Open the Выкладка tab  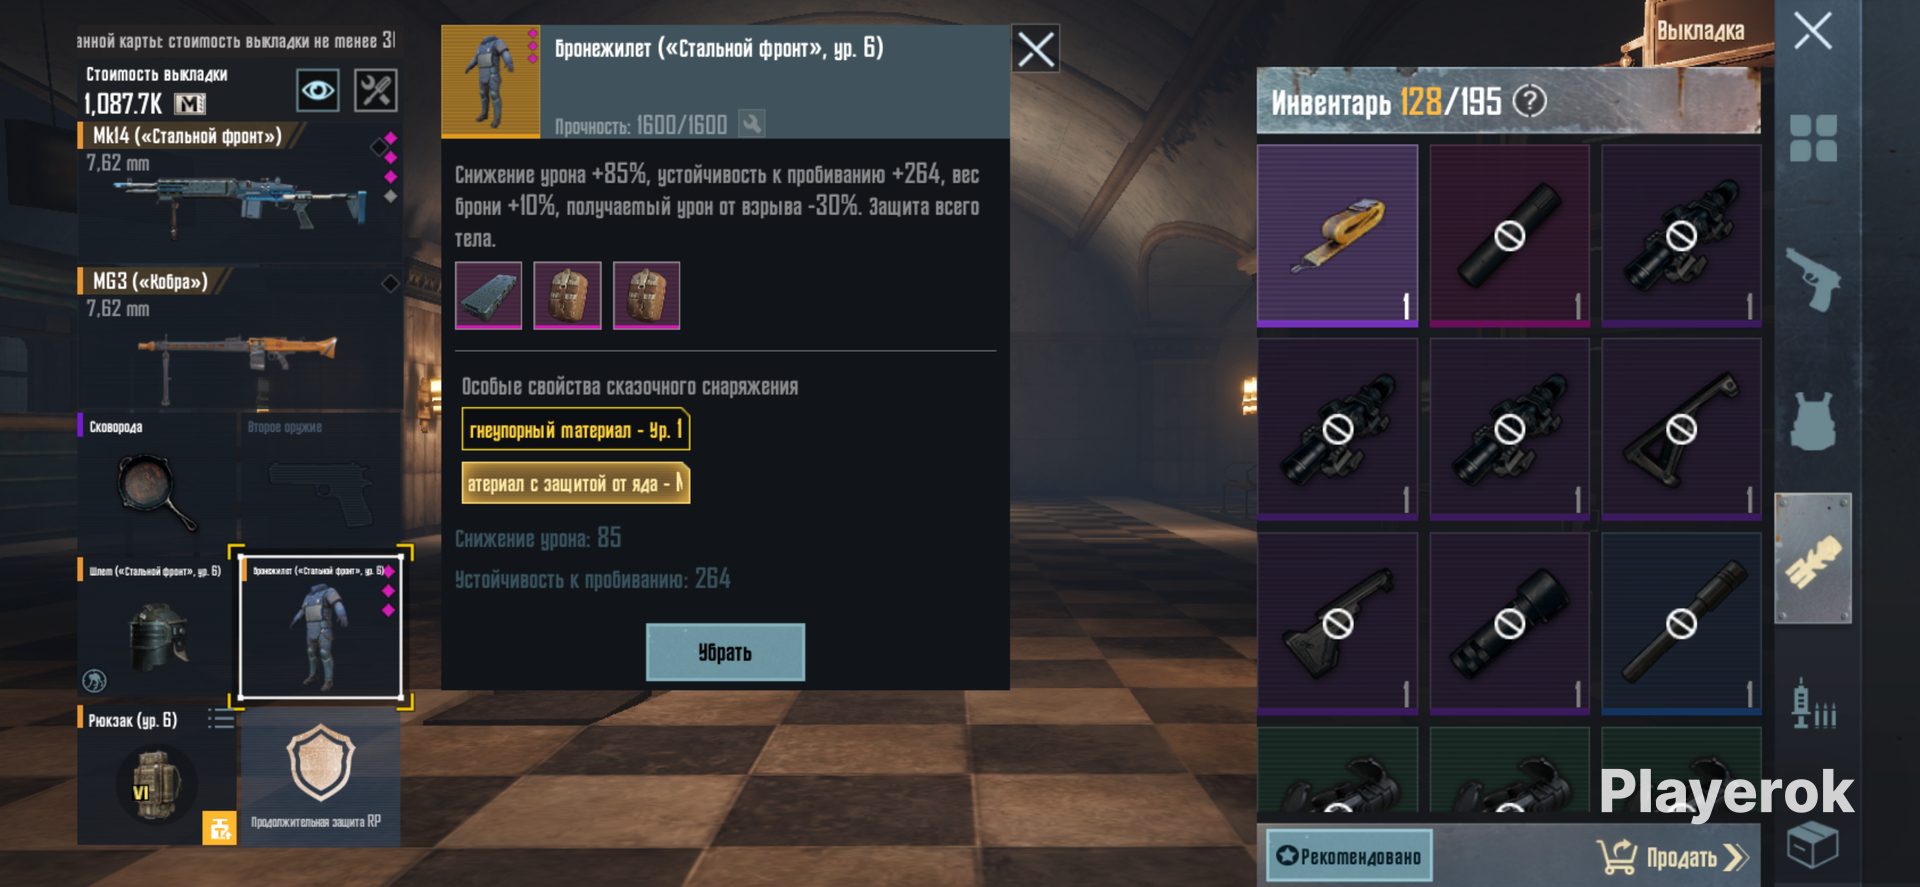click(x=1700, y=31)
